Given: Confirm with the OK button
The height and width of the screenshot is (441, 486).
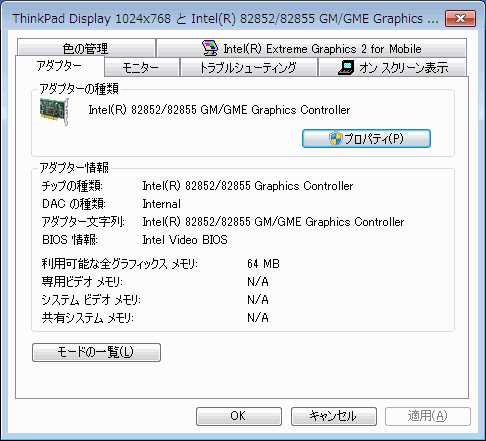Looking at the screenshot, I should click(239, 416).
